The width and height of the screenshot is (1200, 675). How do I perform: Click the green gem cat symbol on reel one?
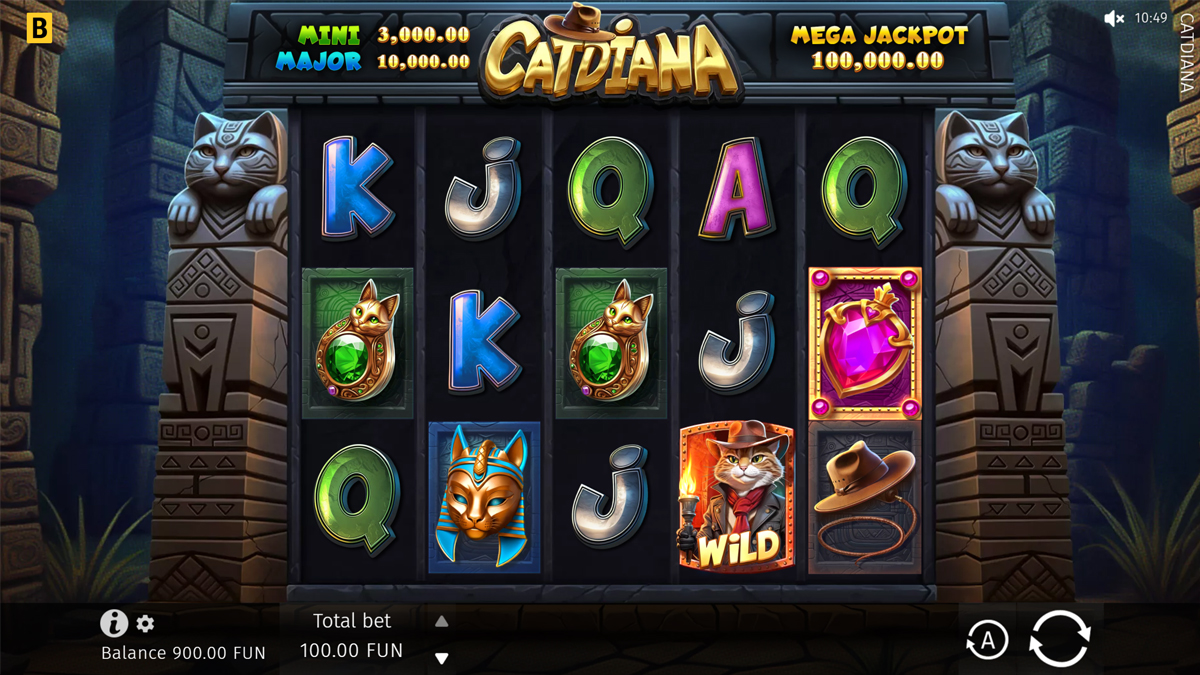click(x=358, y=343)
